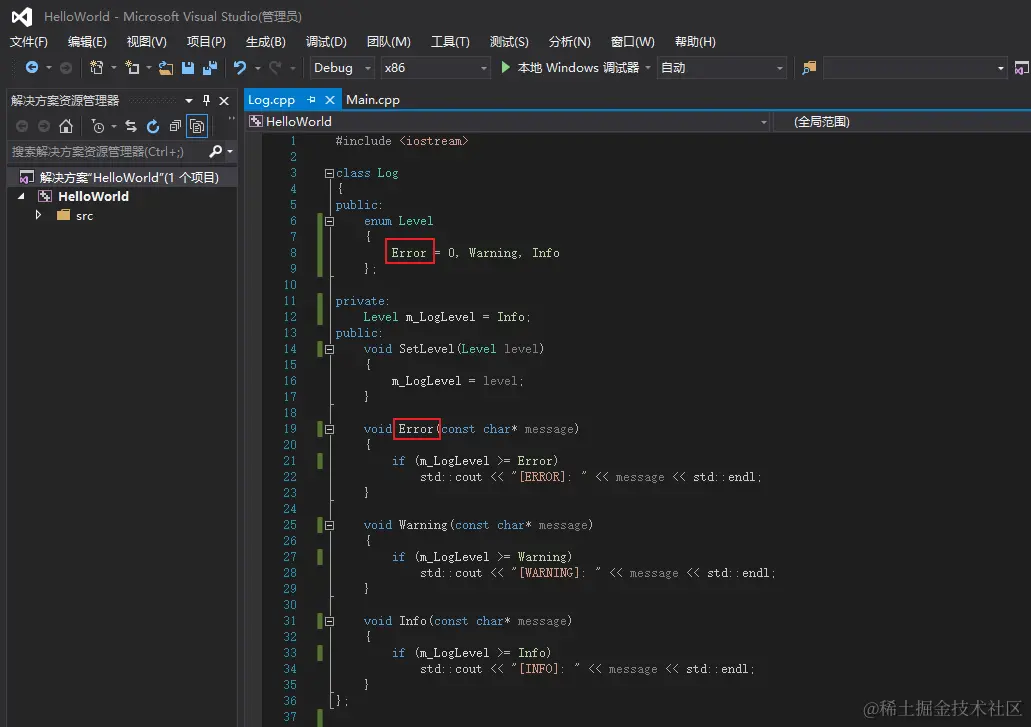The height and width of the screenshot is (727, 1031).
Task: Click the New Project toolbar icon
Action: coord(97,68)
